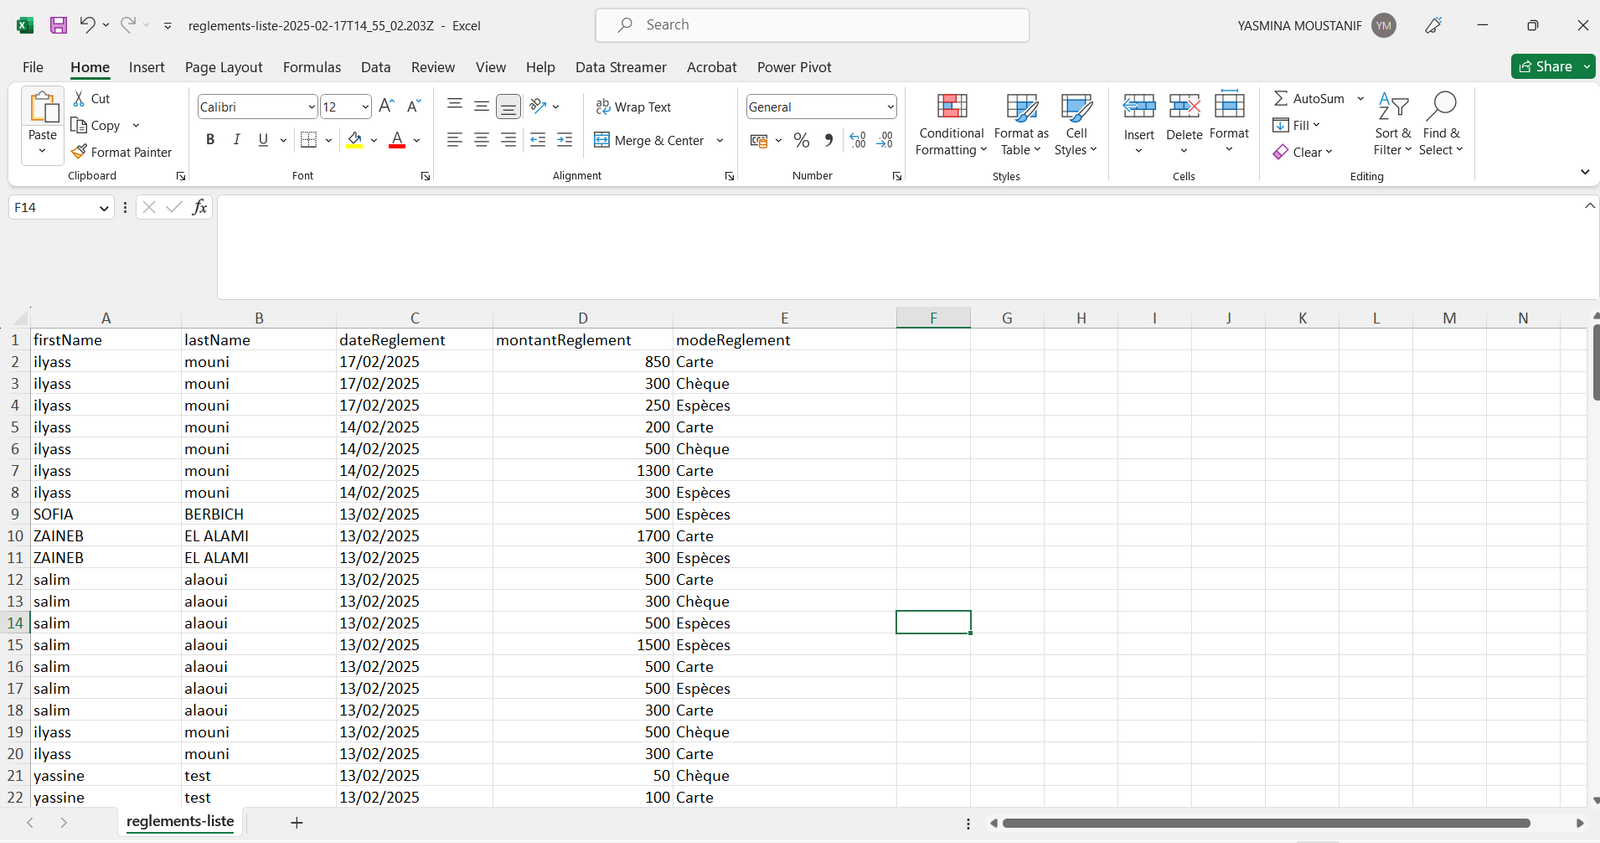Apply the yellow fill color swatch
1600x843 pixels.
click(x=354, y=140)
